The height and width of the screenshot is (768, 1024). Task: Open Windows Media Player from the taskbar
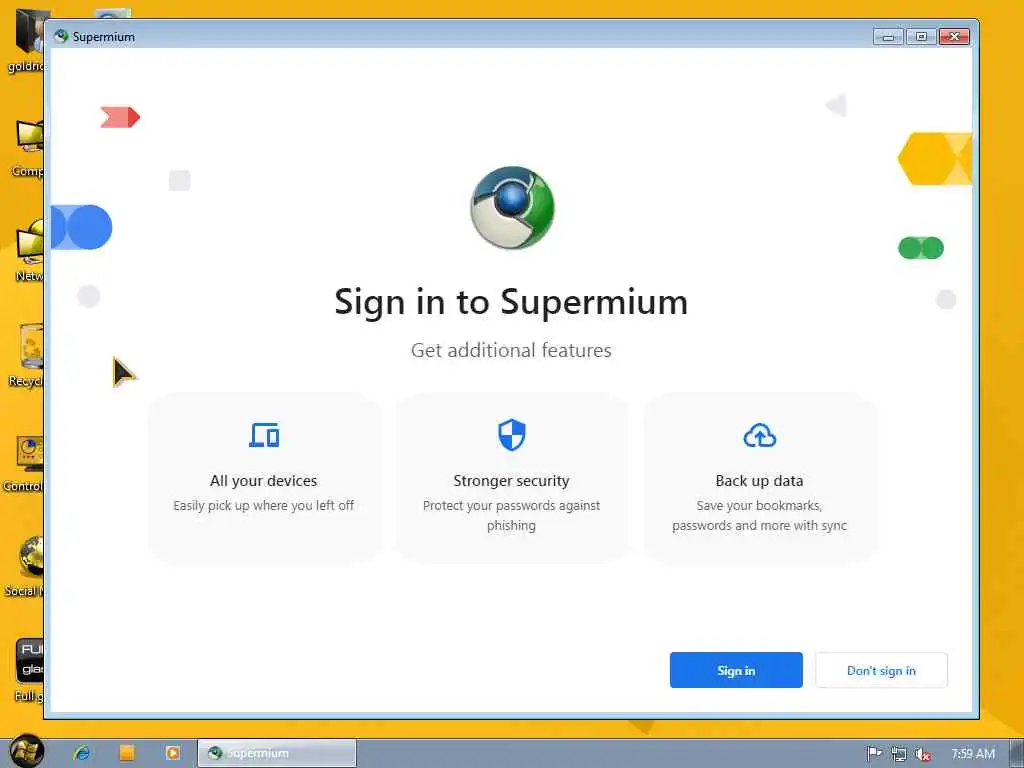coord(172,753)
